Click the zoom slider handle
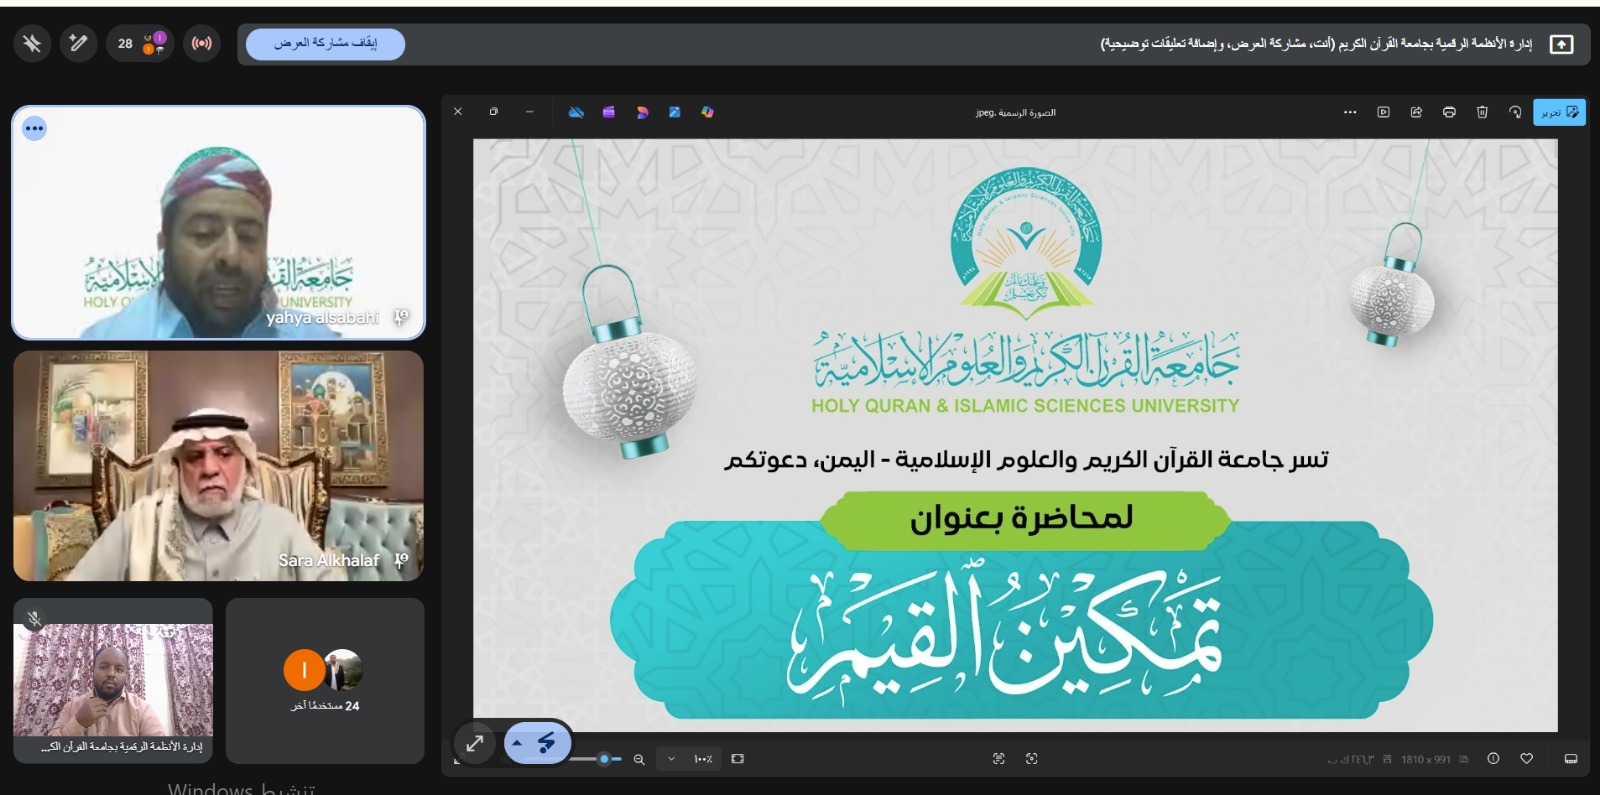Screen dimensions: 1600x795 [x=604, y=759]
